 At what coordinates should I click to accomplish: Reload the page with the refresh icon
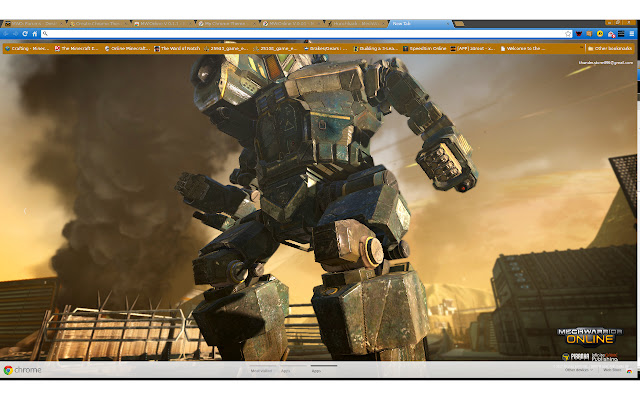[x=25, y=34]
